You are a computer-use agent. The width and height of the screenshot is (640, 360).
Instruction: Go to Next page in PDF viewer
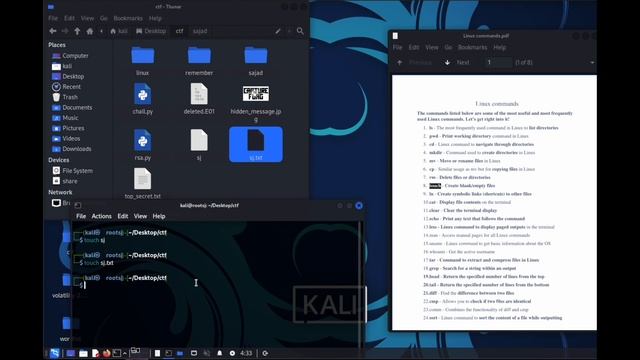click(457, 62)
